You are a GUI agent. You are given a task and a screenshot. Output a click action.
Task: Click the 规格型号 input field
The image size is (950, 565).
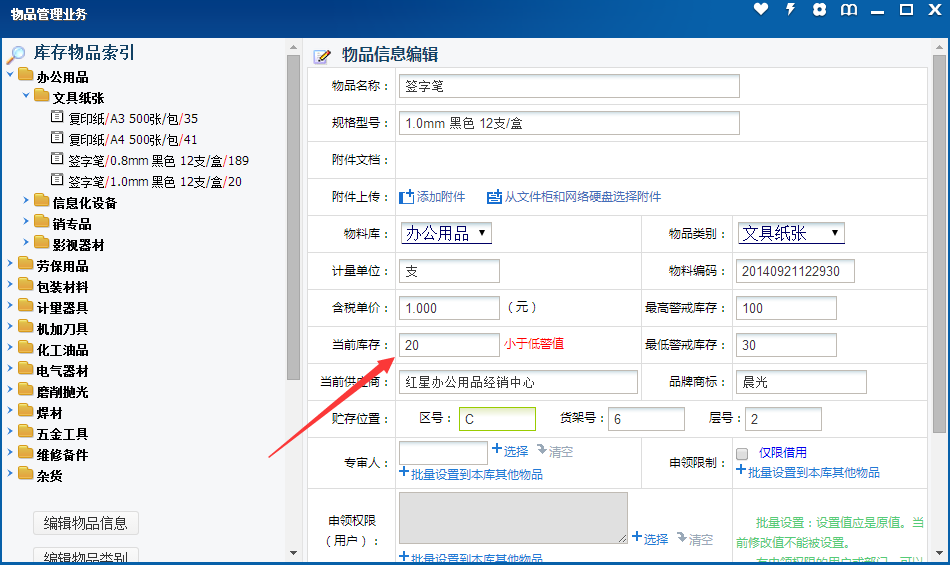tap(569, 123)
